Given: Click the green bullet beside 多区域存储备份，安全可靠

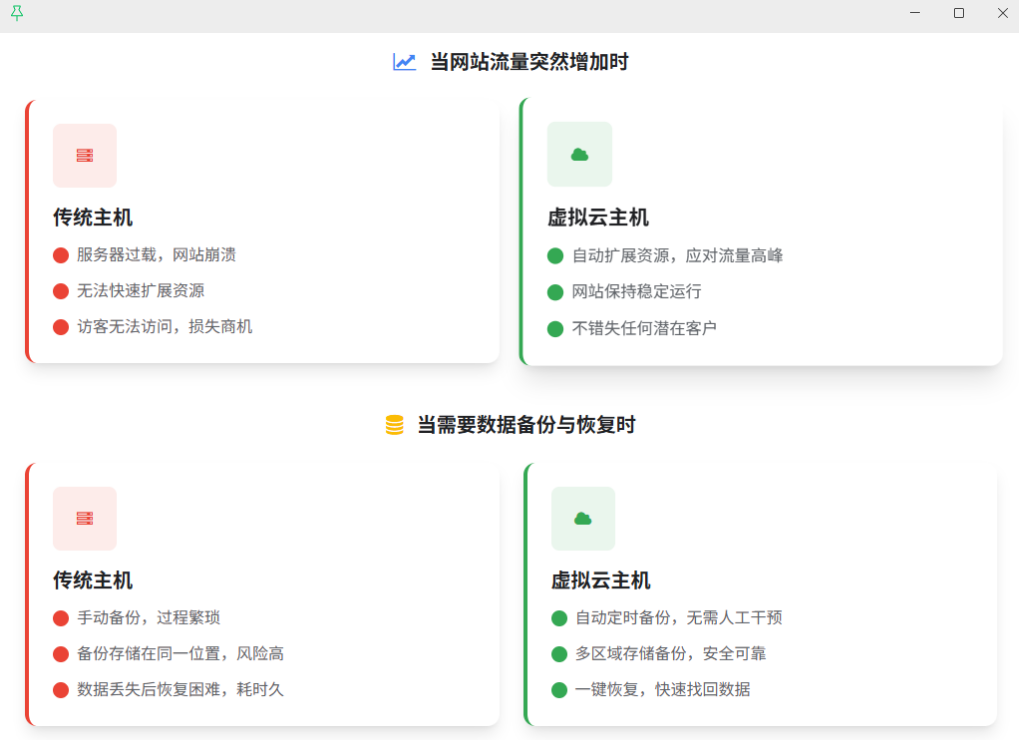Looking at the screenshot, I should pyautogui.click(x=559, y=654).
